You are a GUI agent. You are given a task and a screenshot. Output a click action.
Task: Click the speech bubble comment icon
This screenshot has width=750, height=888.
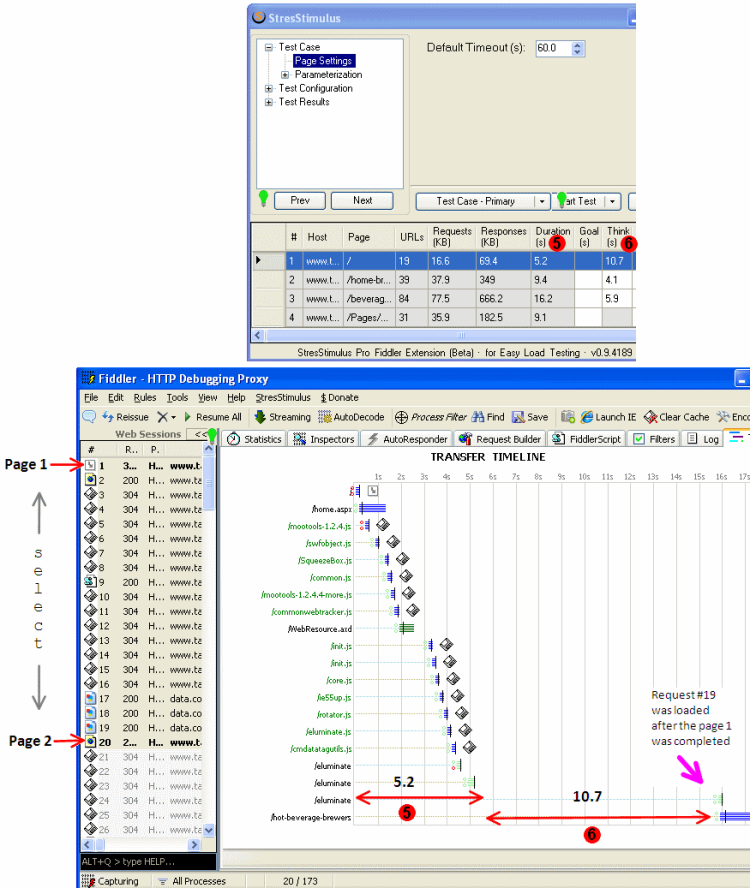click(x=89, y=417)
